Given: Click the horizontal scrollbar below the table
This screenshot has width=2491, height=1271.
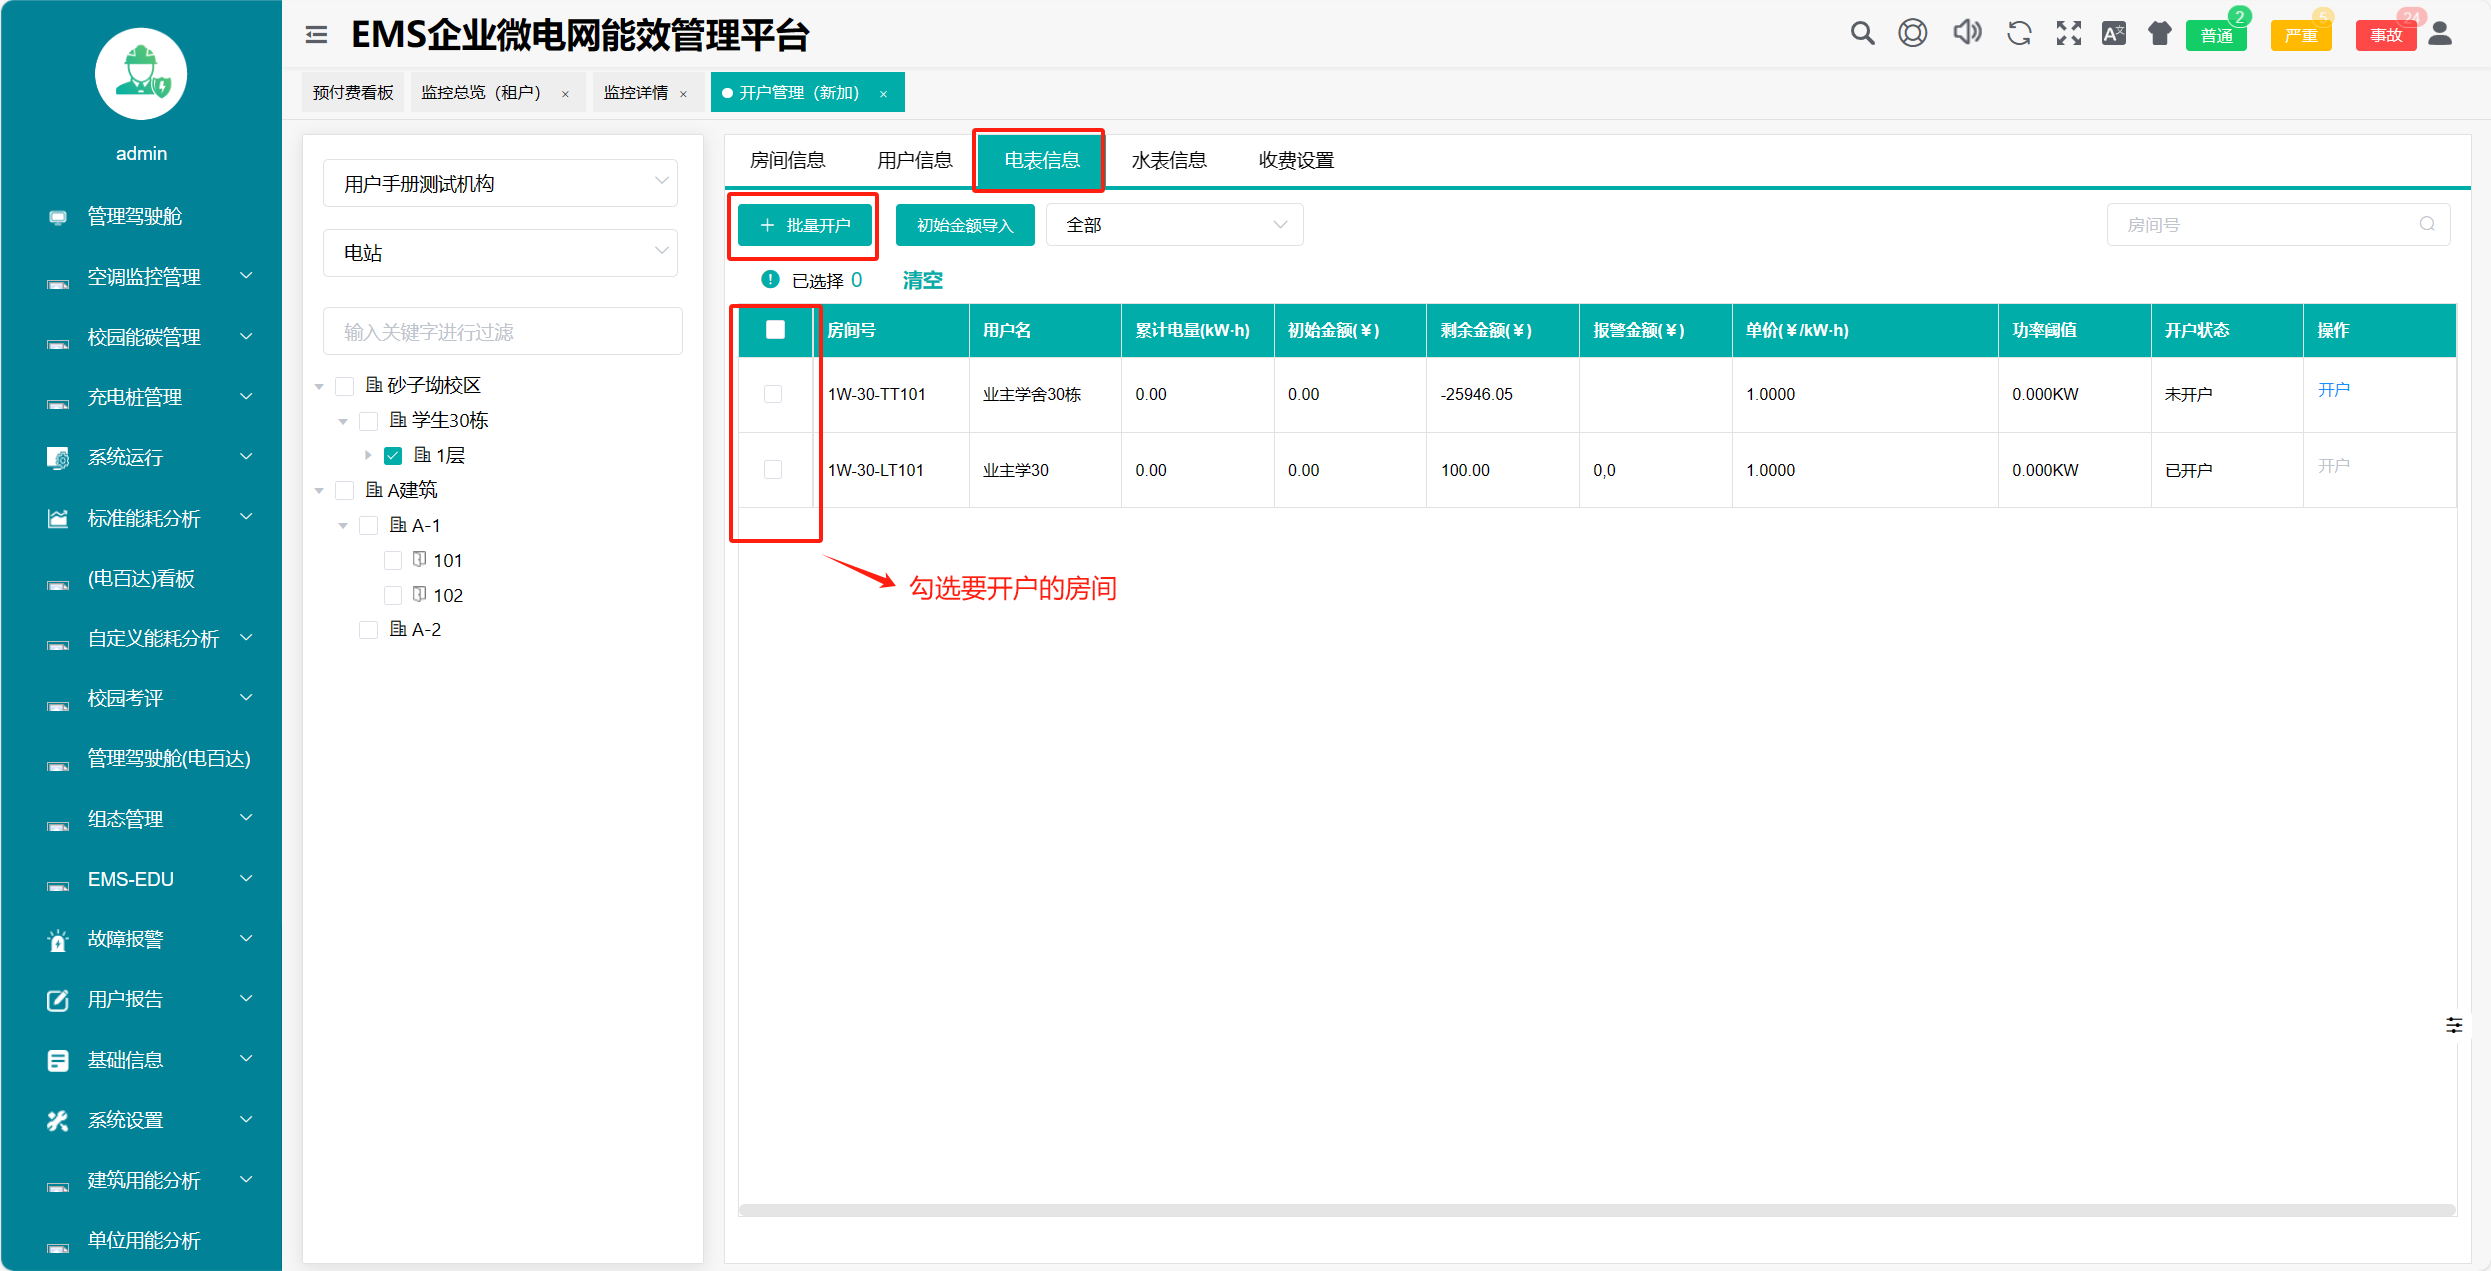Looking at the screenshot, I should click(x=1596, y=1210).
